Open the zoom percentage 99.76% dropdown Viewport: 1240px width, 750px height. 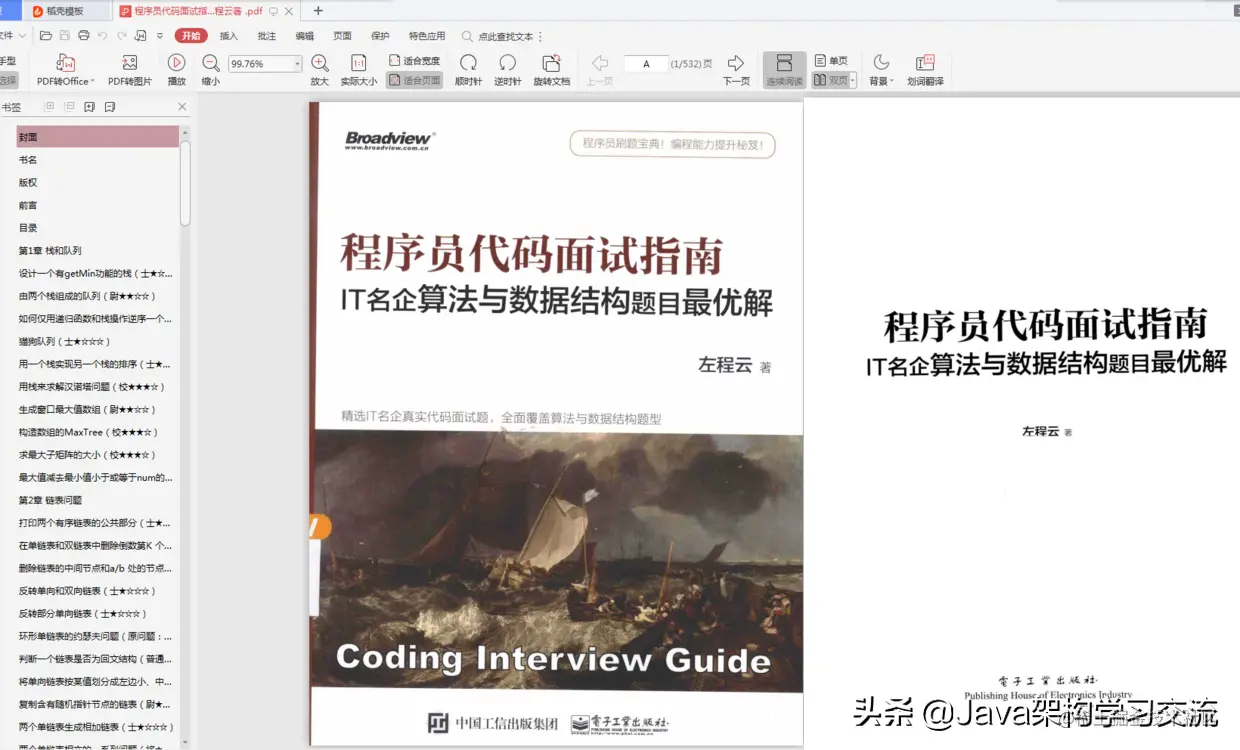(297, 63)
